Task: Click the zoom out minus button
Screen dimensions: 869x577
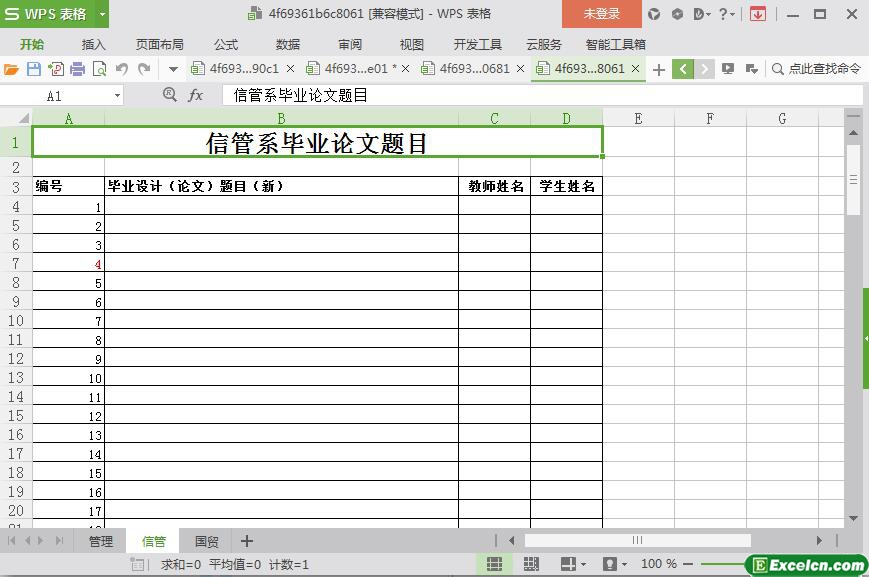Action: coord(688,564)
